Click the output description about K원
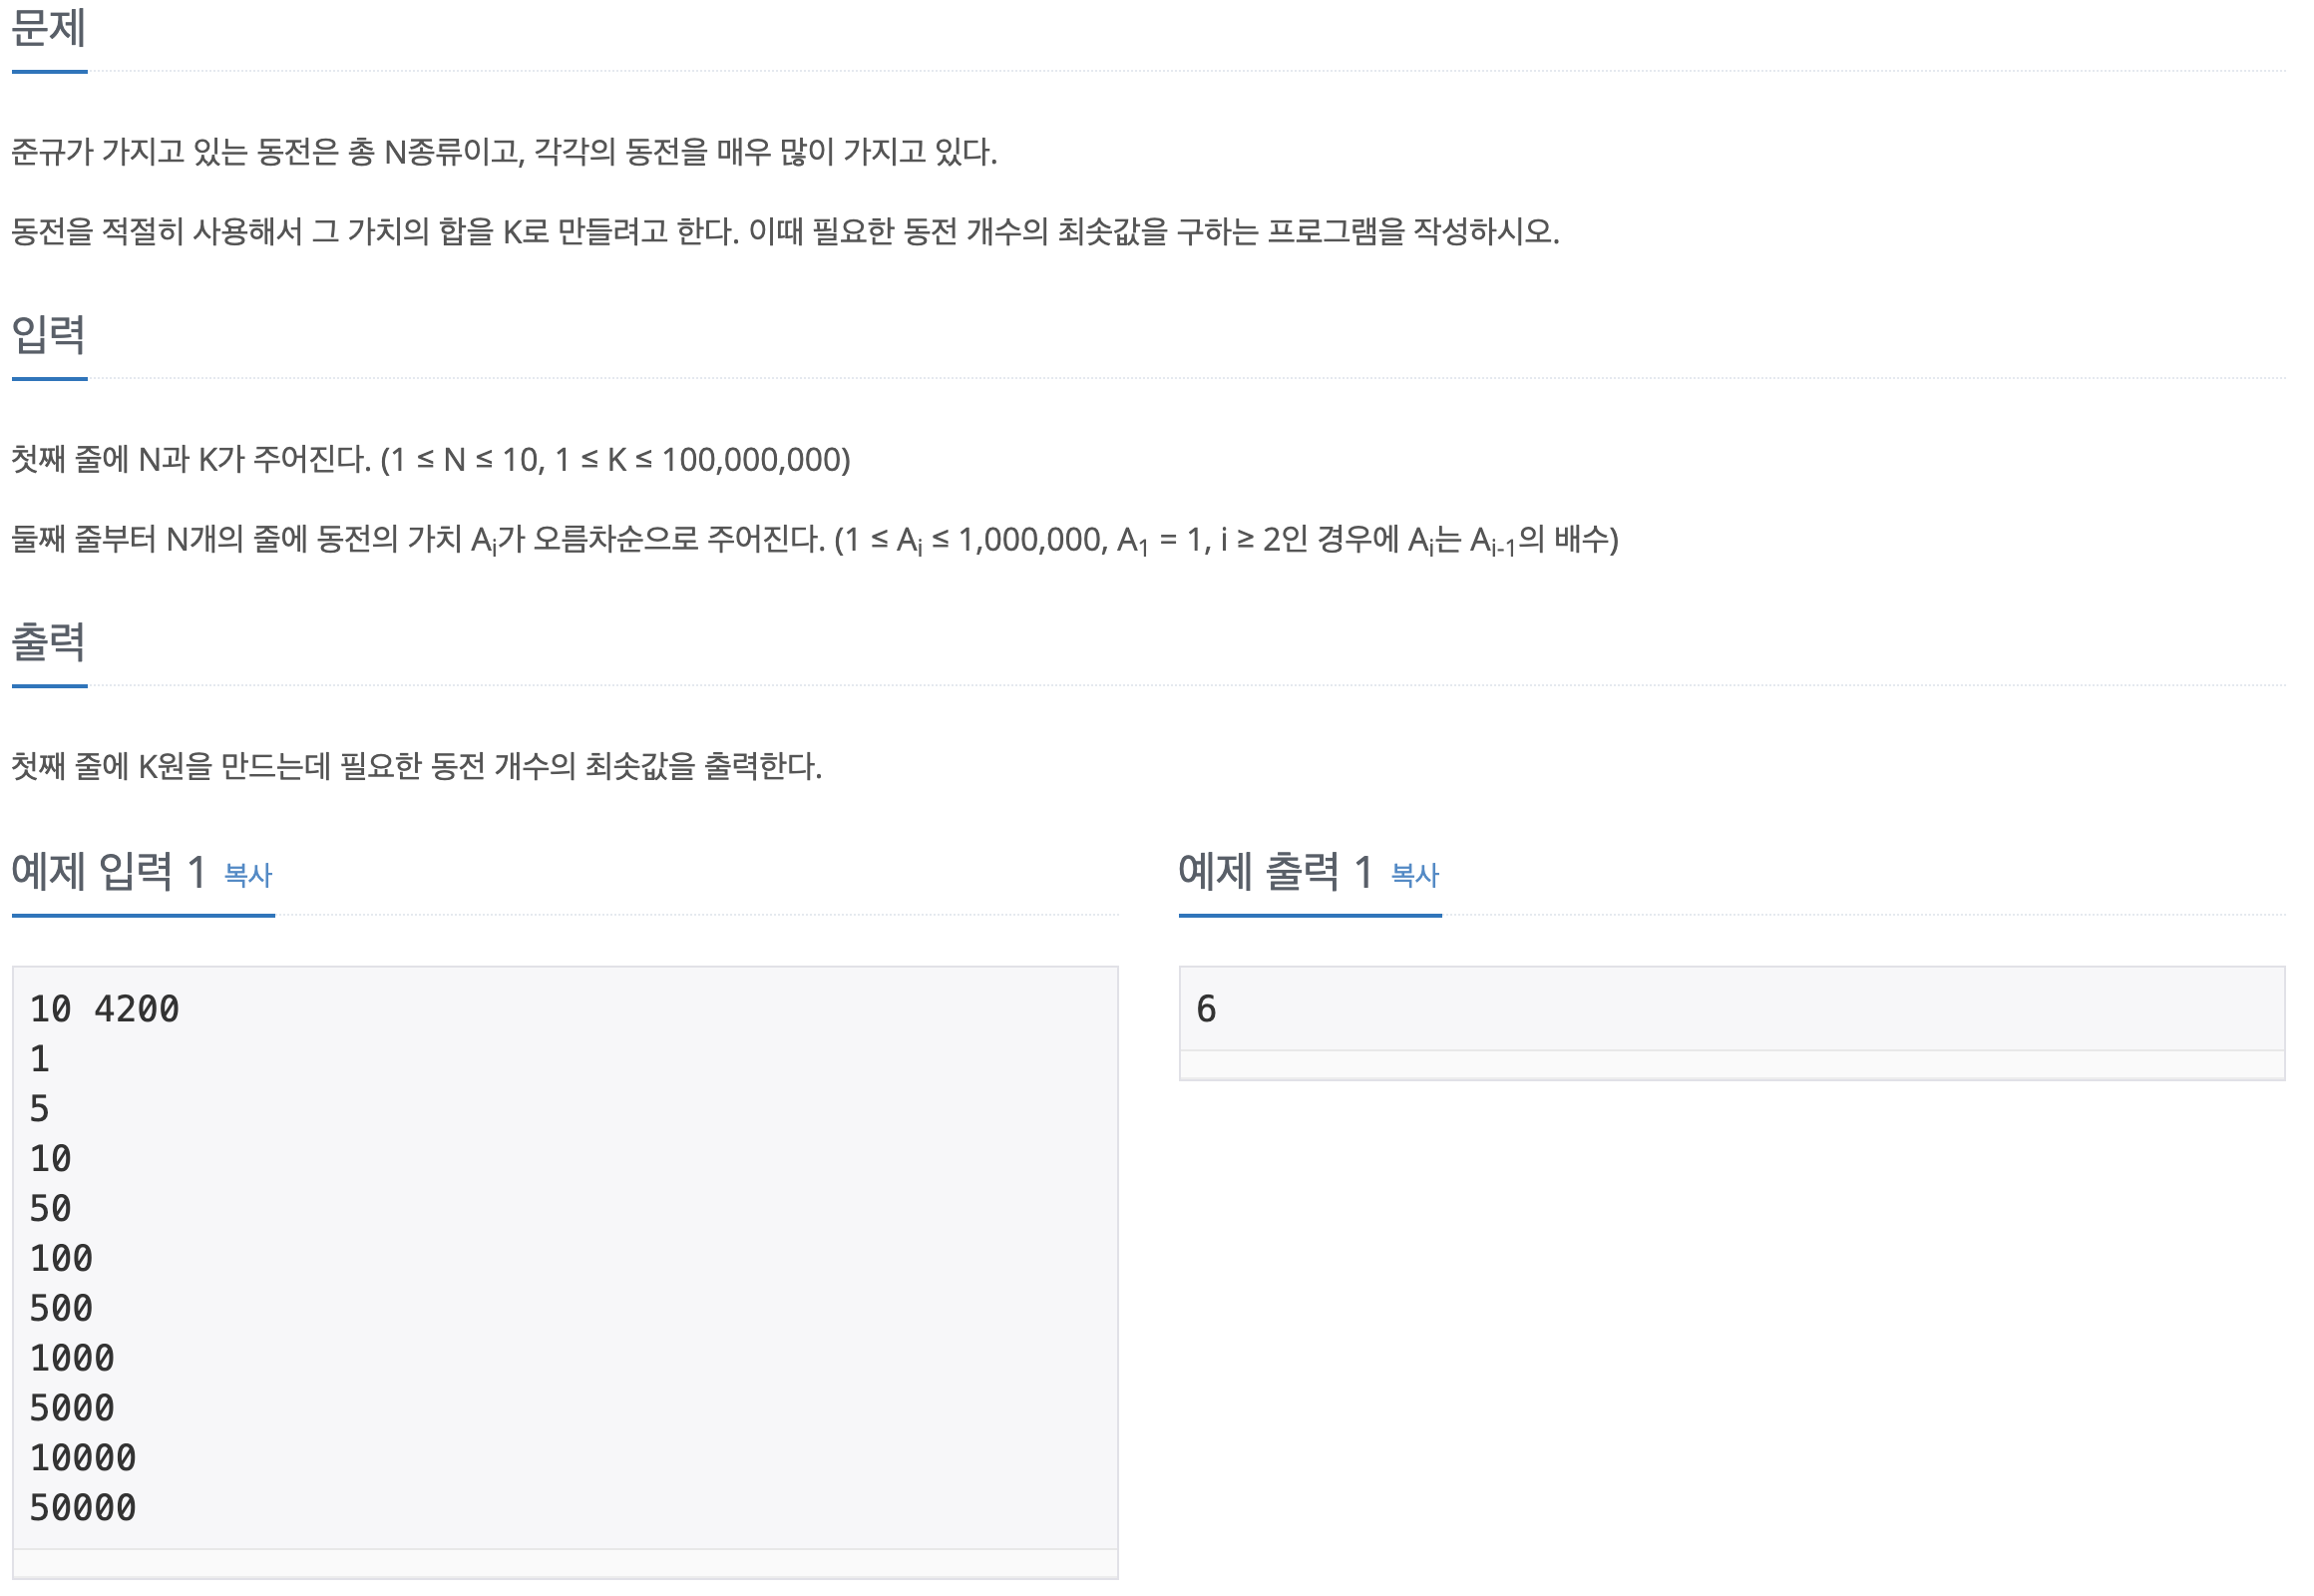 (x=416, y=767)
